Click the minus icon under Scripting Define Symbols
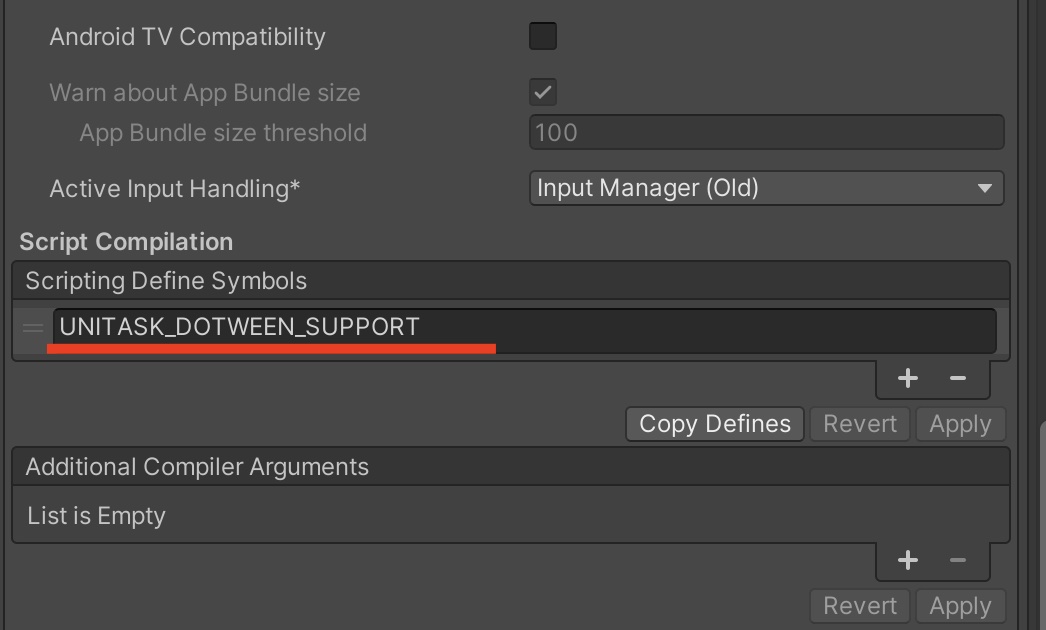Screen dimensions: 1046x630 (958, 378)
